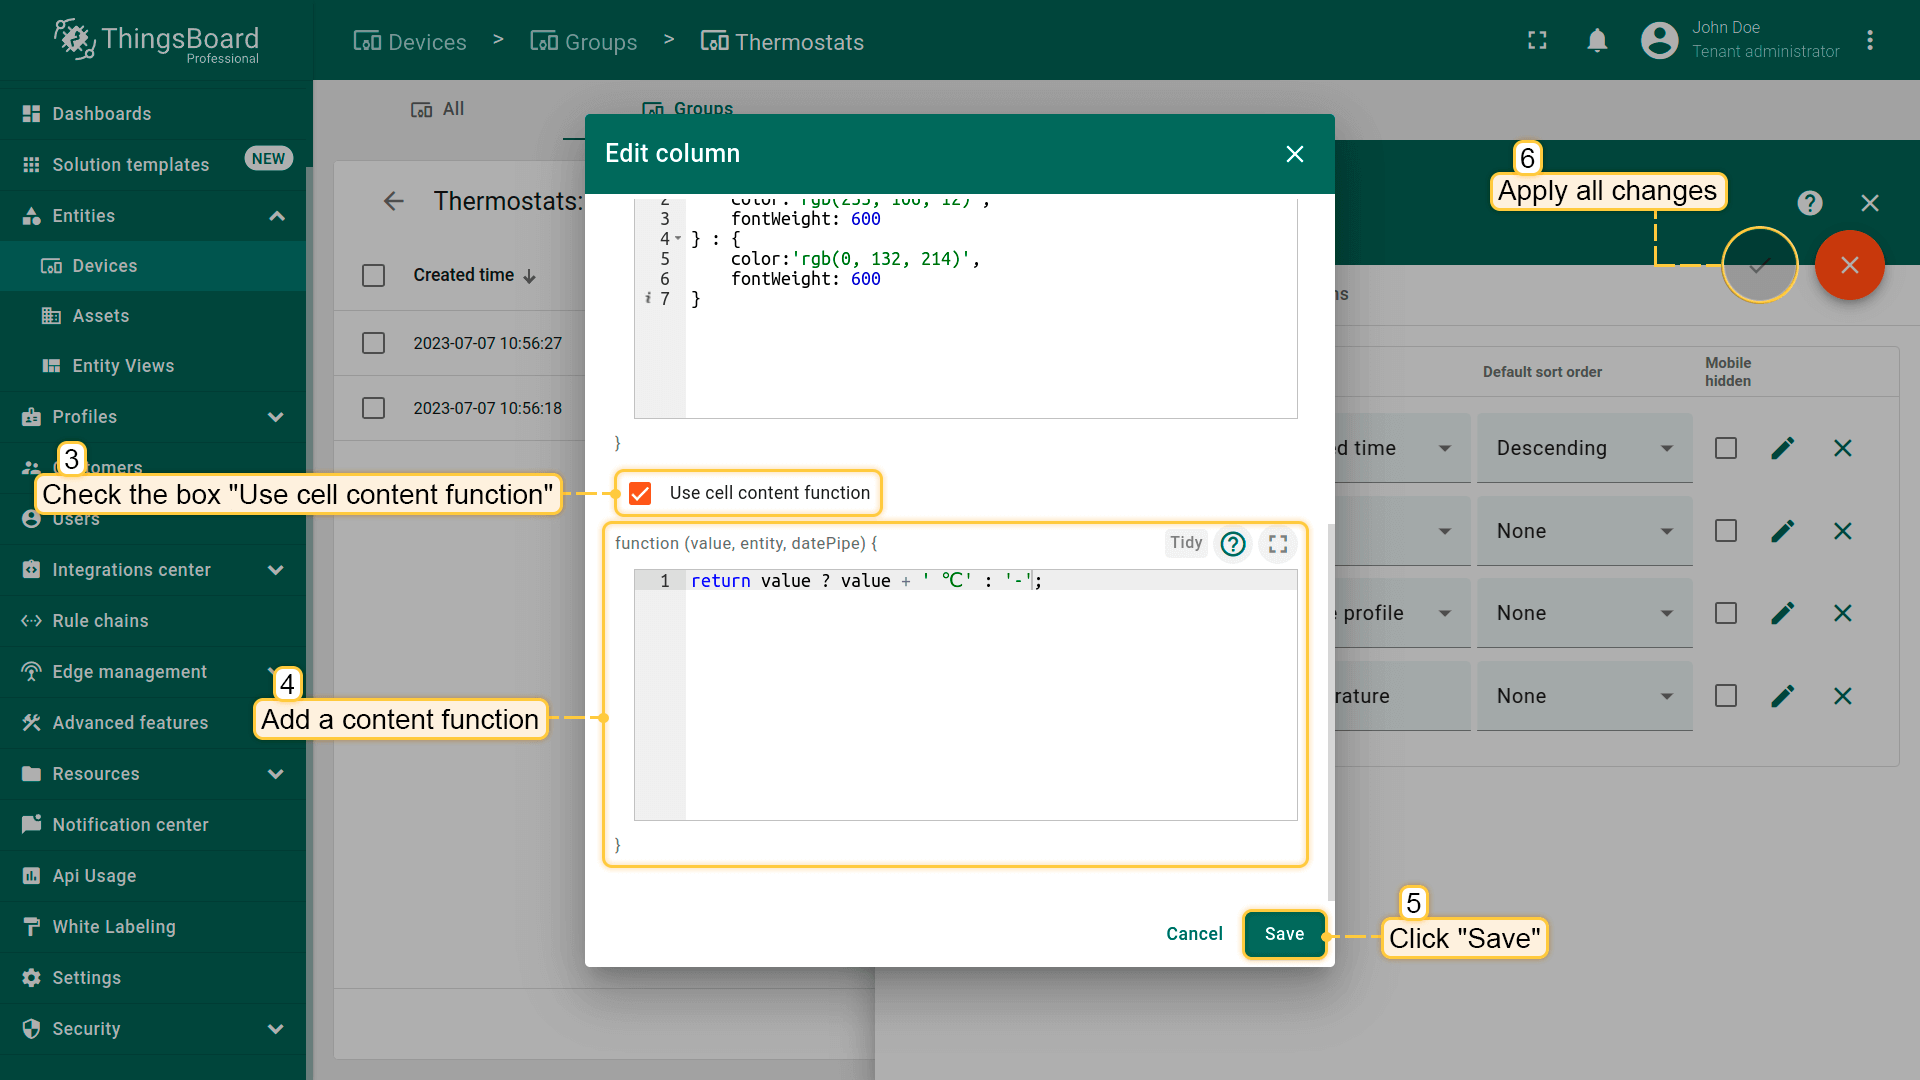
Task: Apply all changes with checkmark button
Action: coord(1759,265)
